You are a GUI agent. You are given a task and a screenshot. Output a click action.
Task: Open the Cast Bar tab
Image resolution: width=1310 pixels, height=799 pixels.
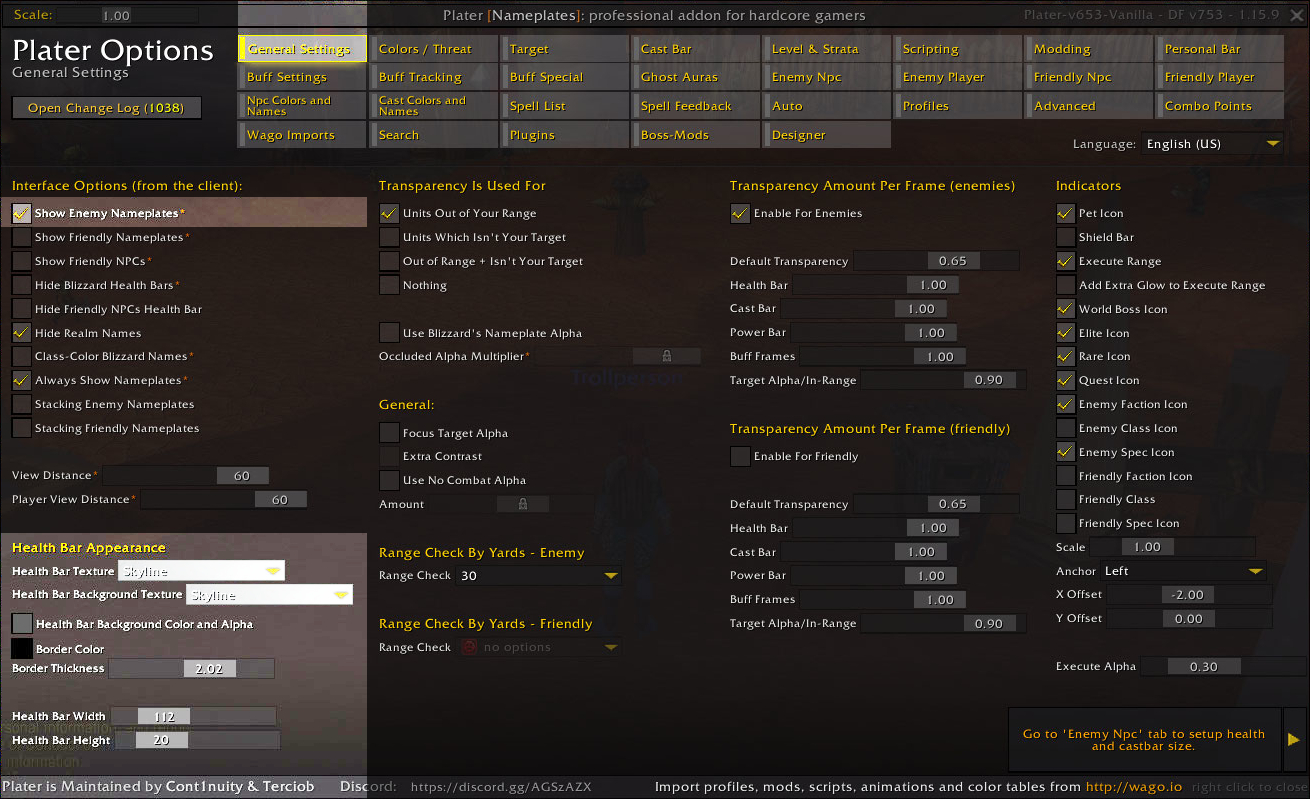tap(695, 49)
